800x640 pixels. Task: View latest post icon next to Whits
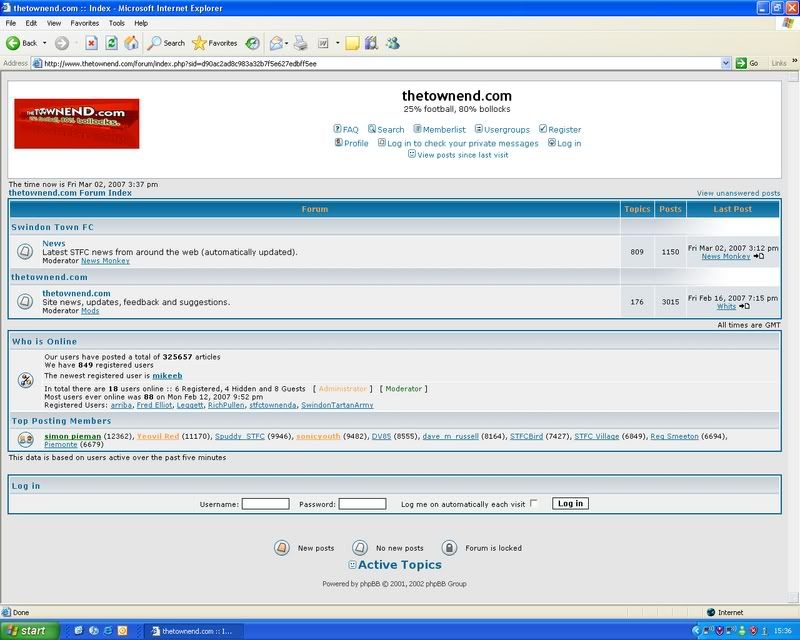tap(744, 306)
